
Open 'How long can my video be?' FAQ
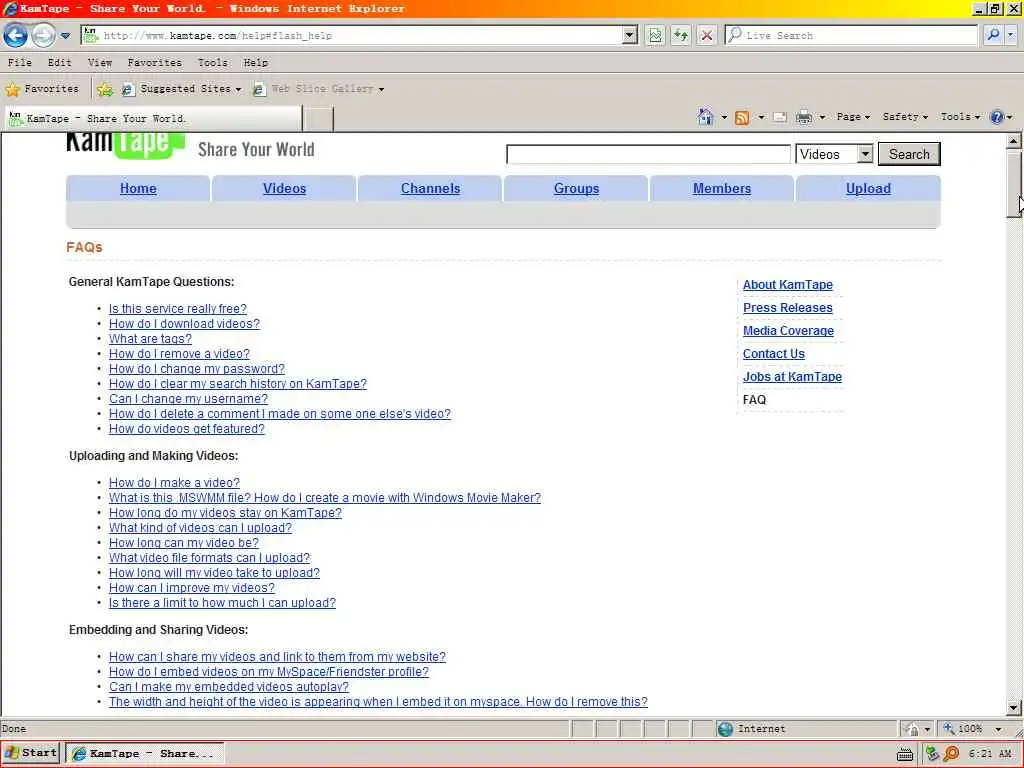pos(184,543)
